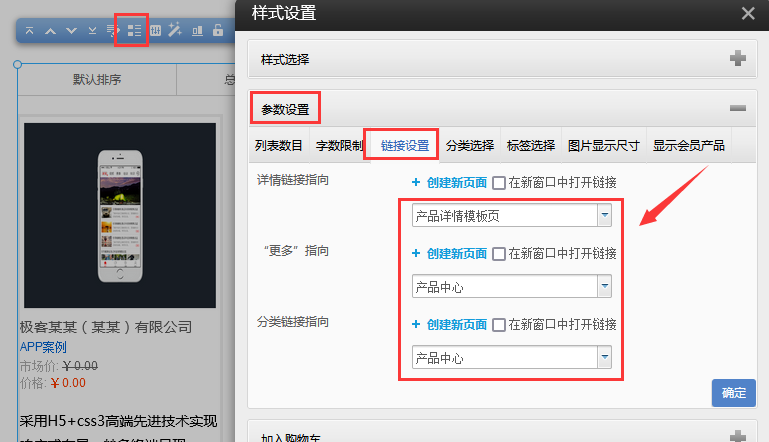Click the 确定 button
The height and width of the screenshot is (442, 769).
(733, 393)
